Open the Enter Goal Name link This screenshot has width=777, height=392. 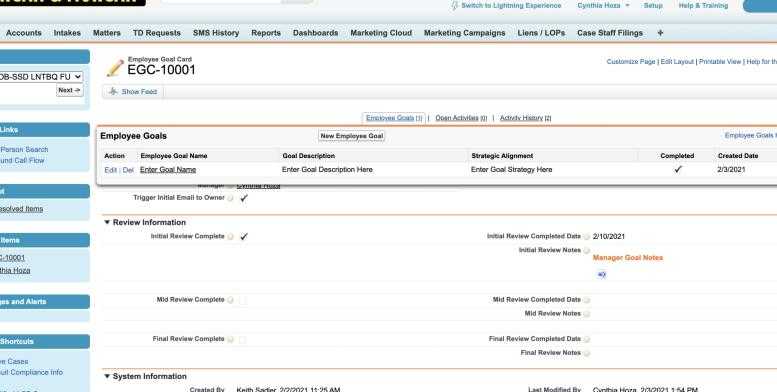click(168, 169)
